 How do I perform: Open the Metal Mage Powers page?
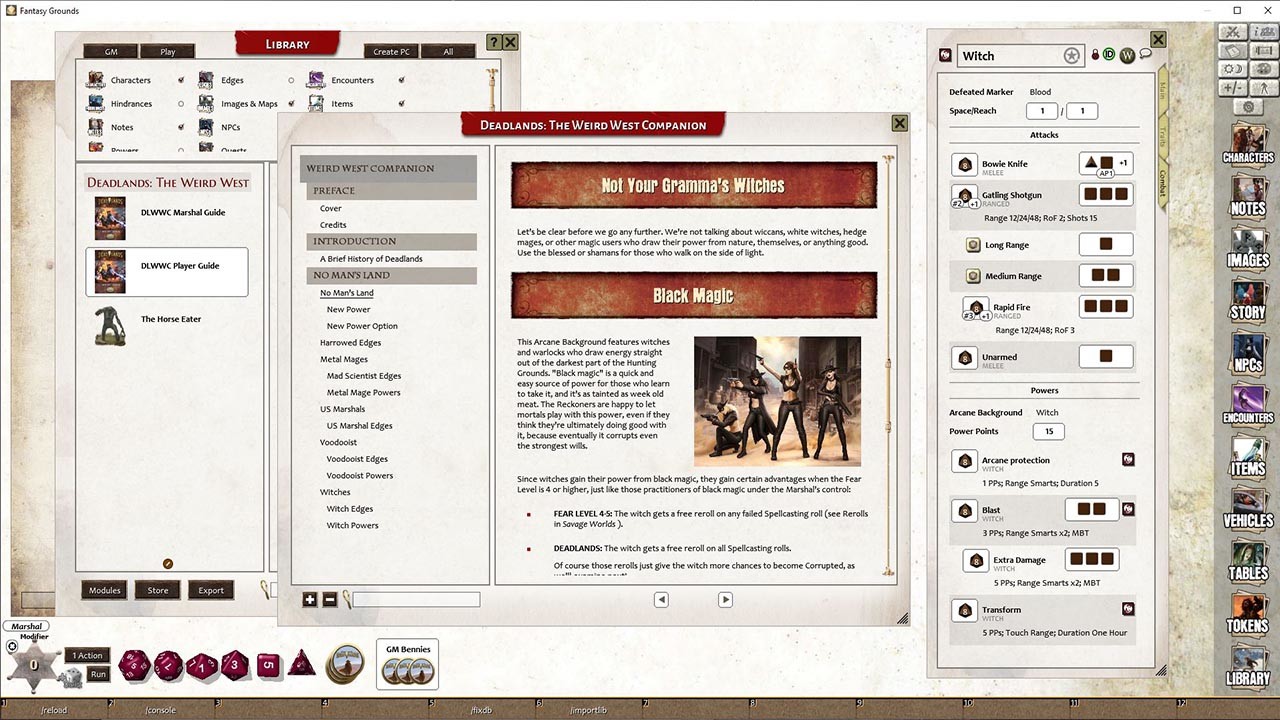(x=364, y=393)
